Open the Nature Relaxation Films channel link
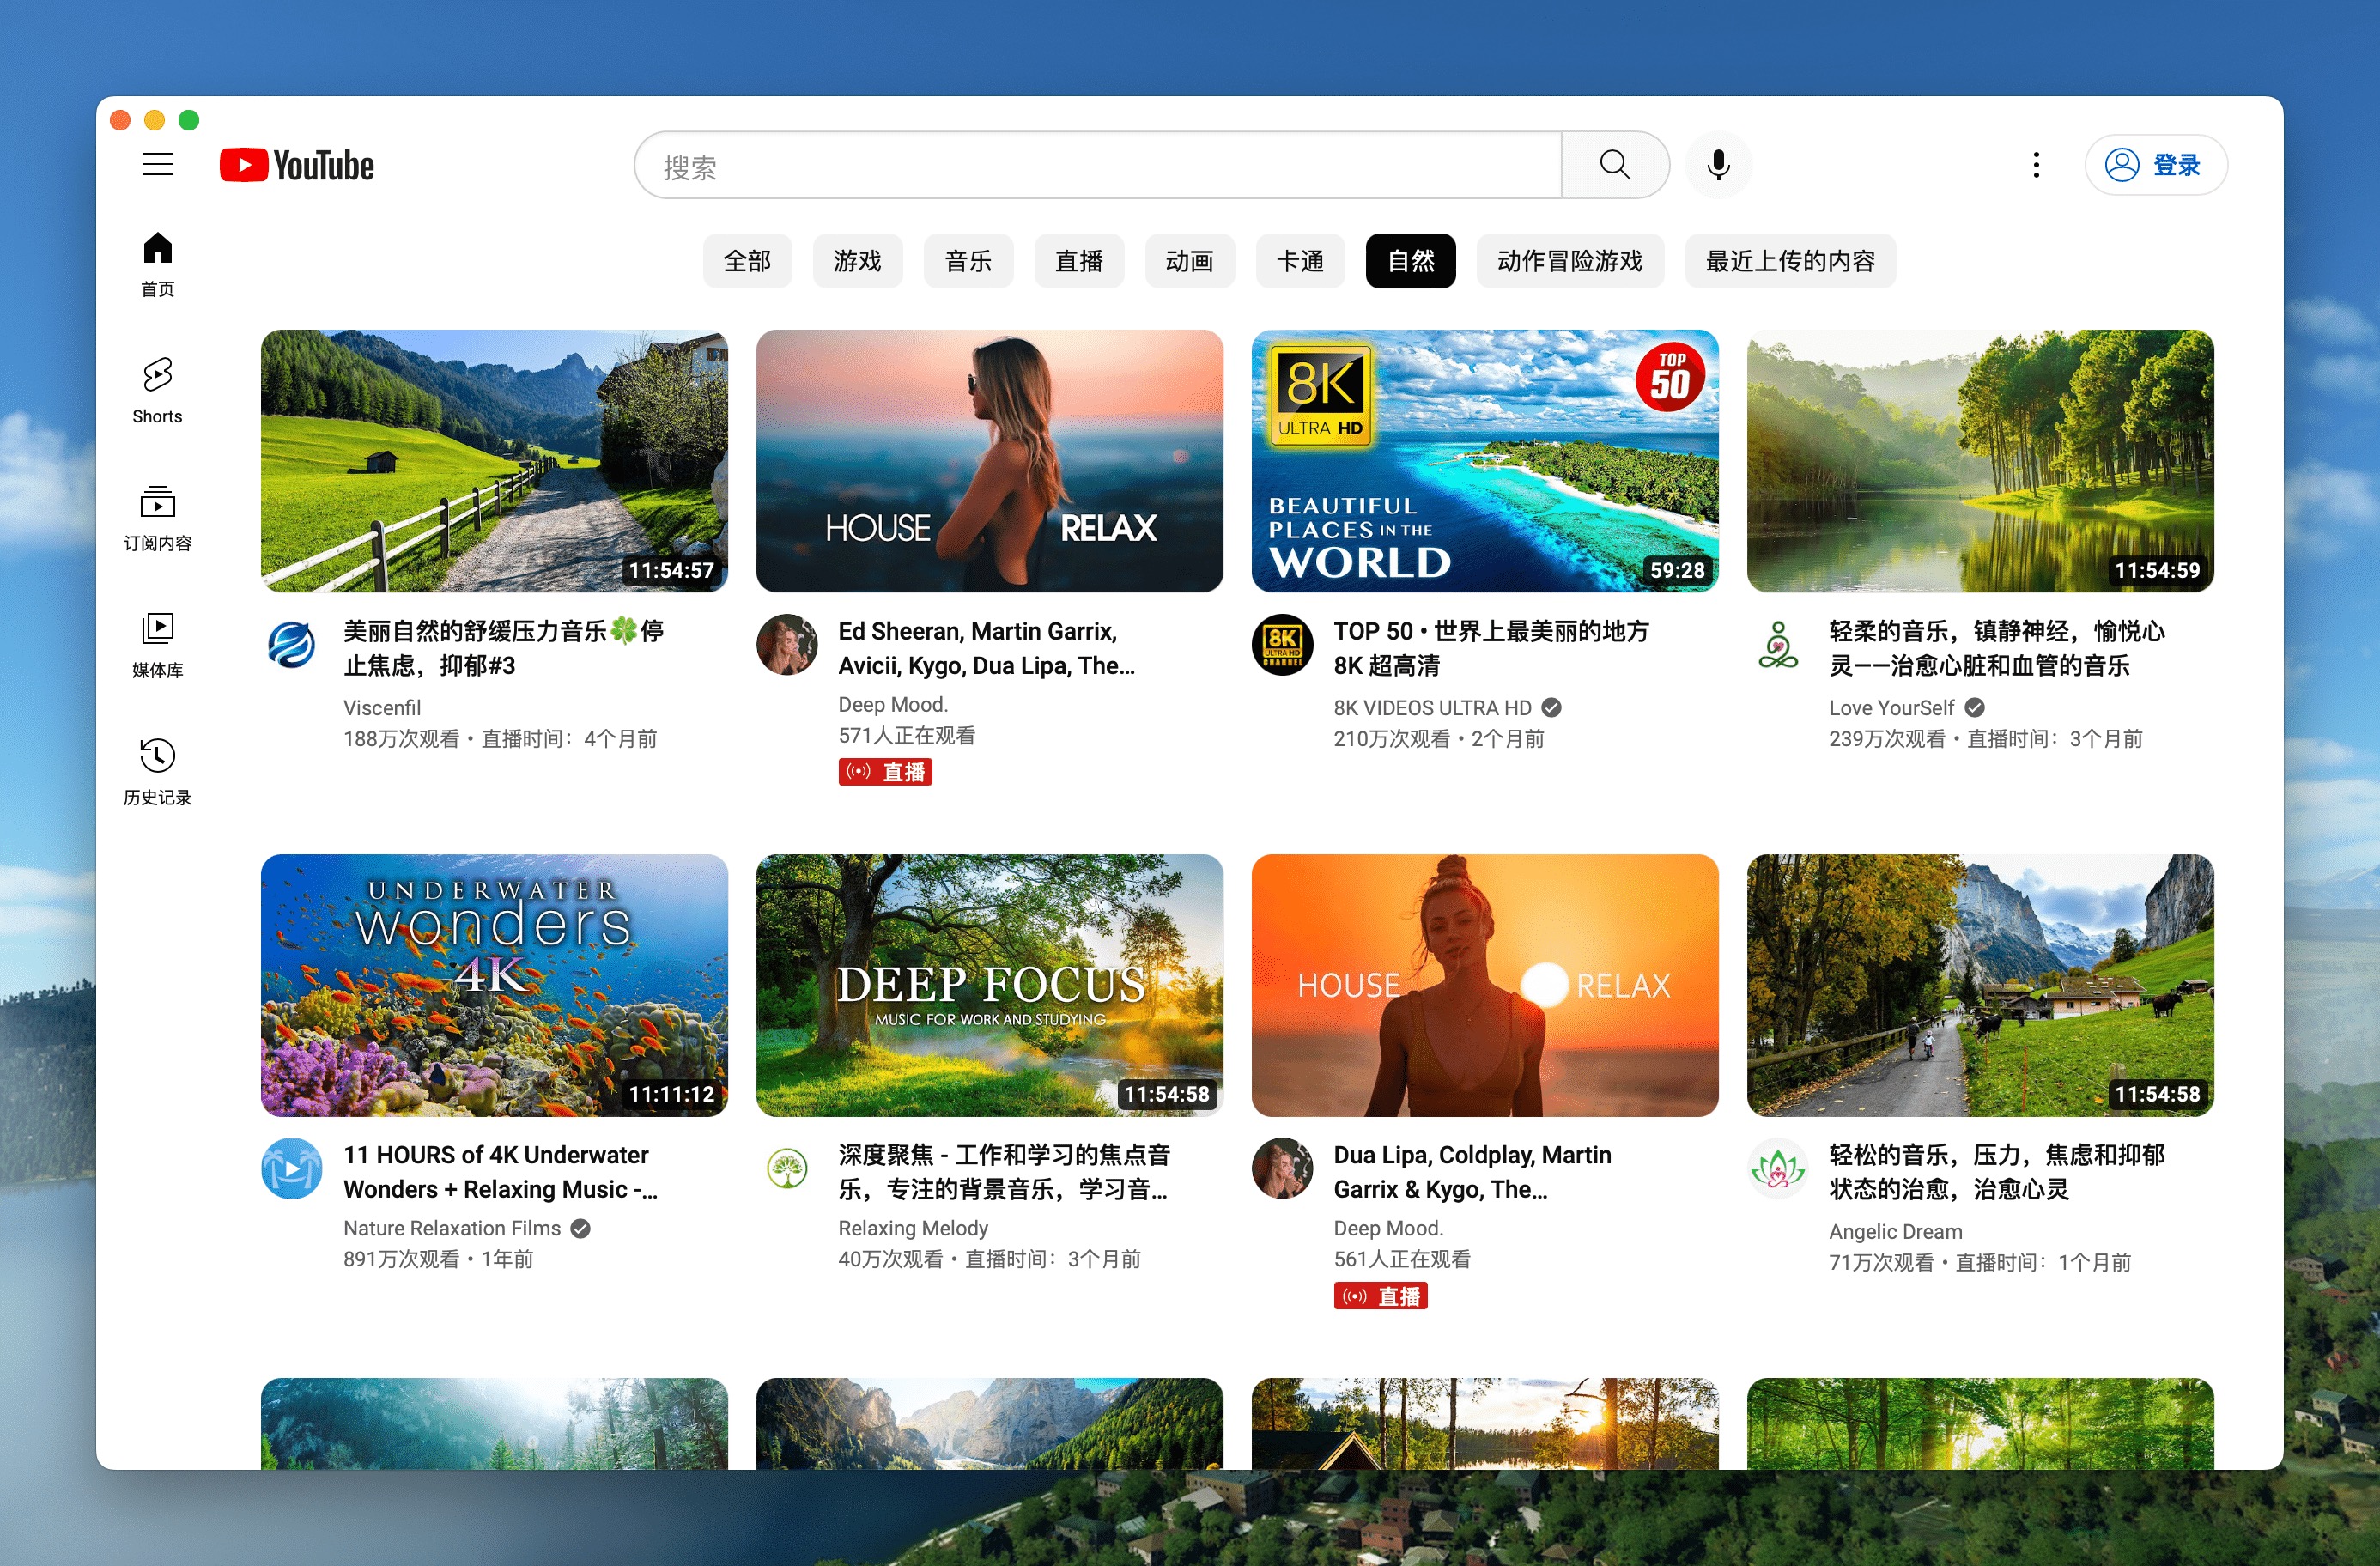Image resolution: width=2380 pixels, height=1566 pixels. (452, 1228)
